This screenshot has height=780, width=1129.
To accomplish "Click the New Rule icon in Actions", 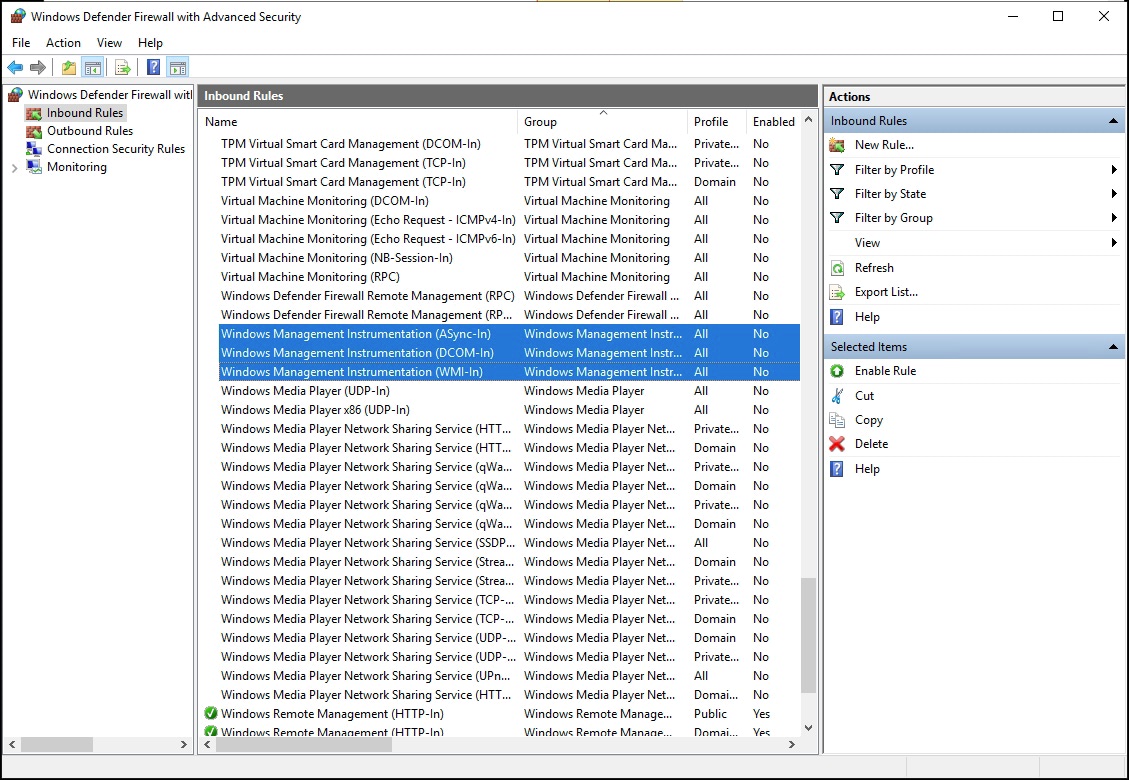I will coord(837,145).
